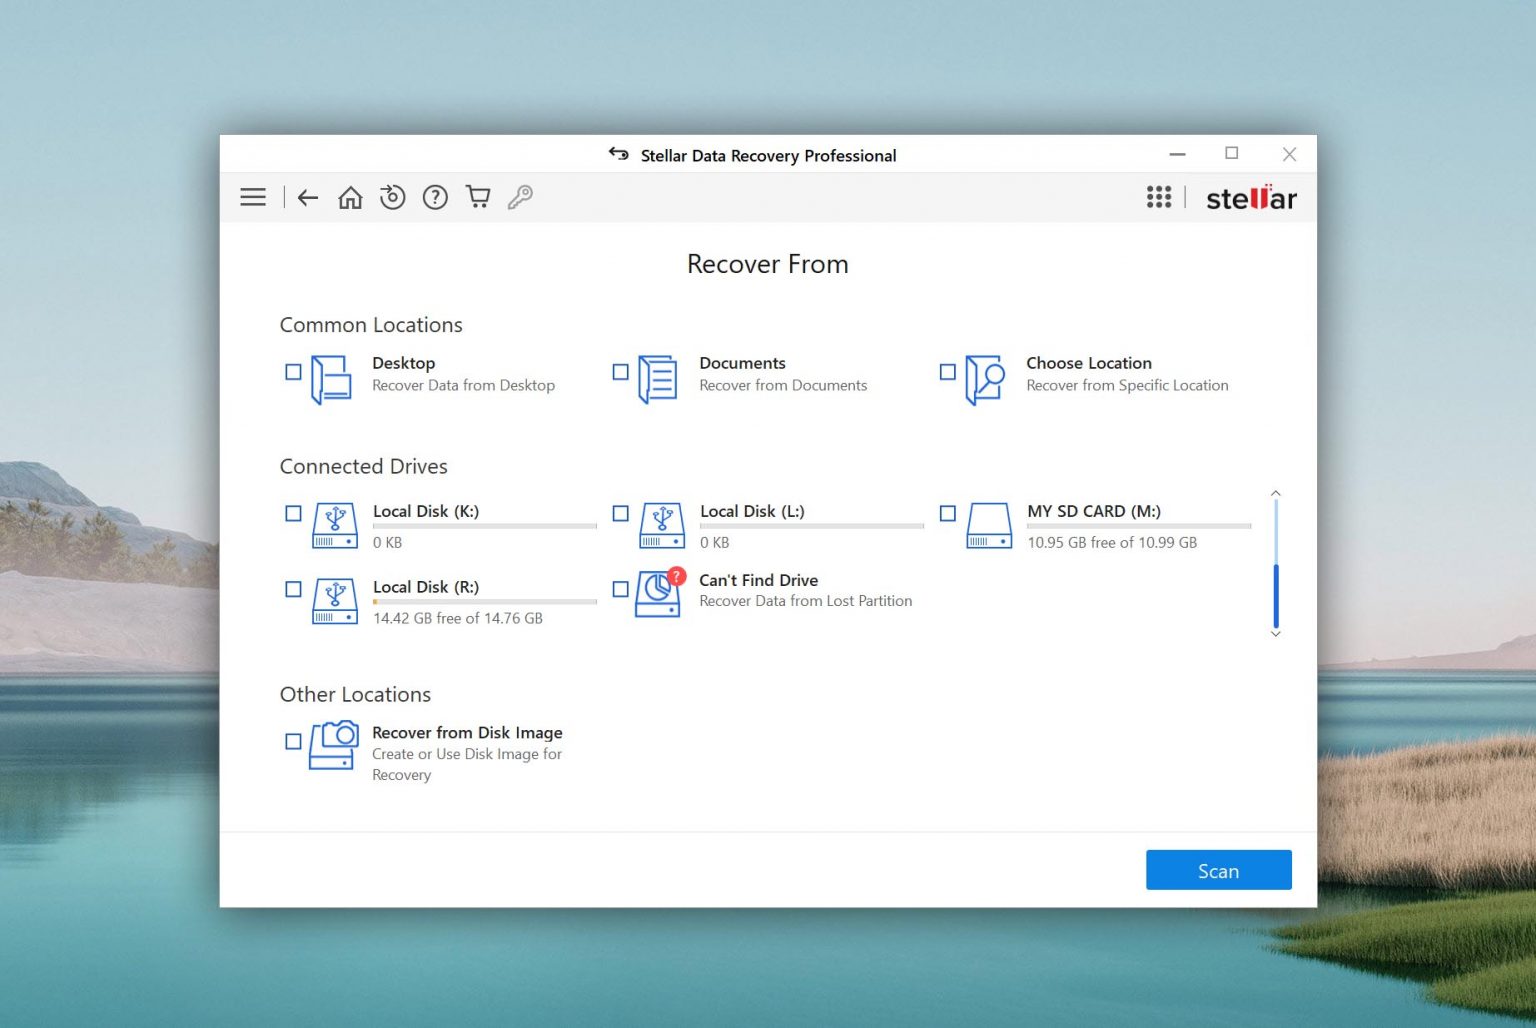Enable the Documents checkbox
The height and width of the screenshot is (1028, 1536).
coord(620,372)
